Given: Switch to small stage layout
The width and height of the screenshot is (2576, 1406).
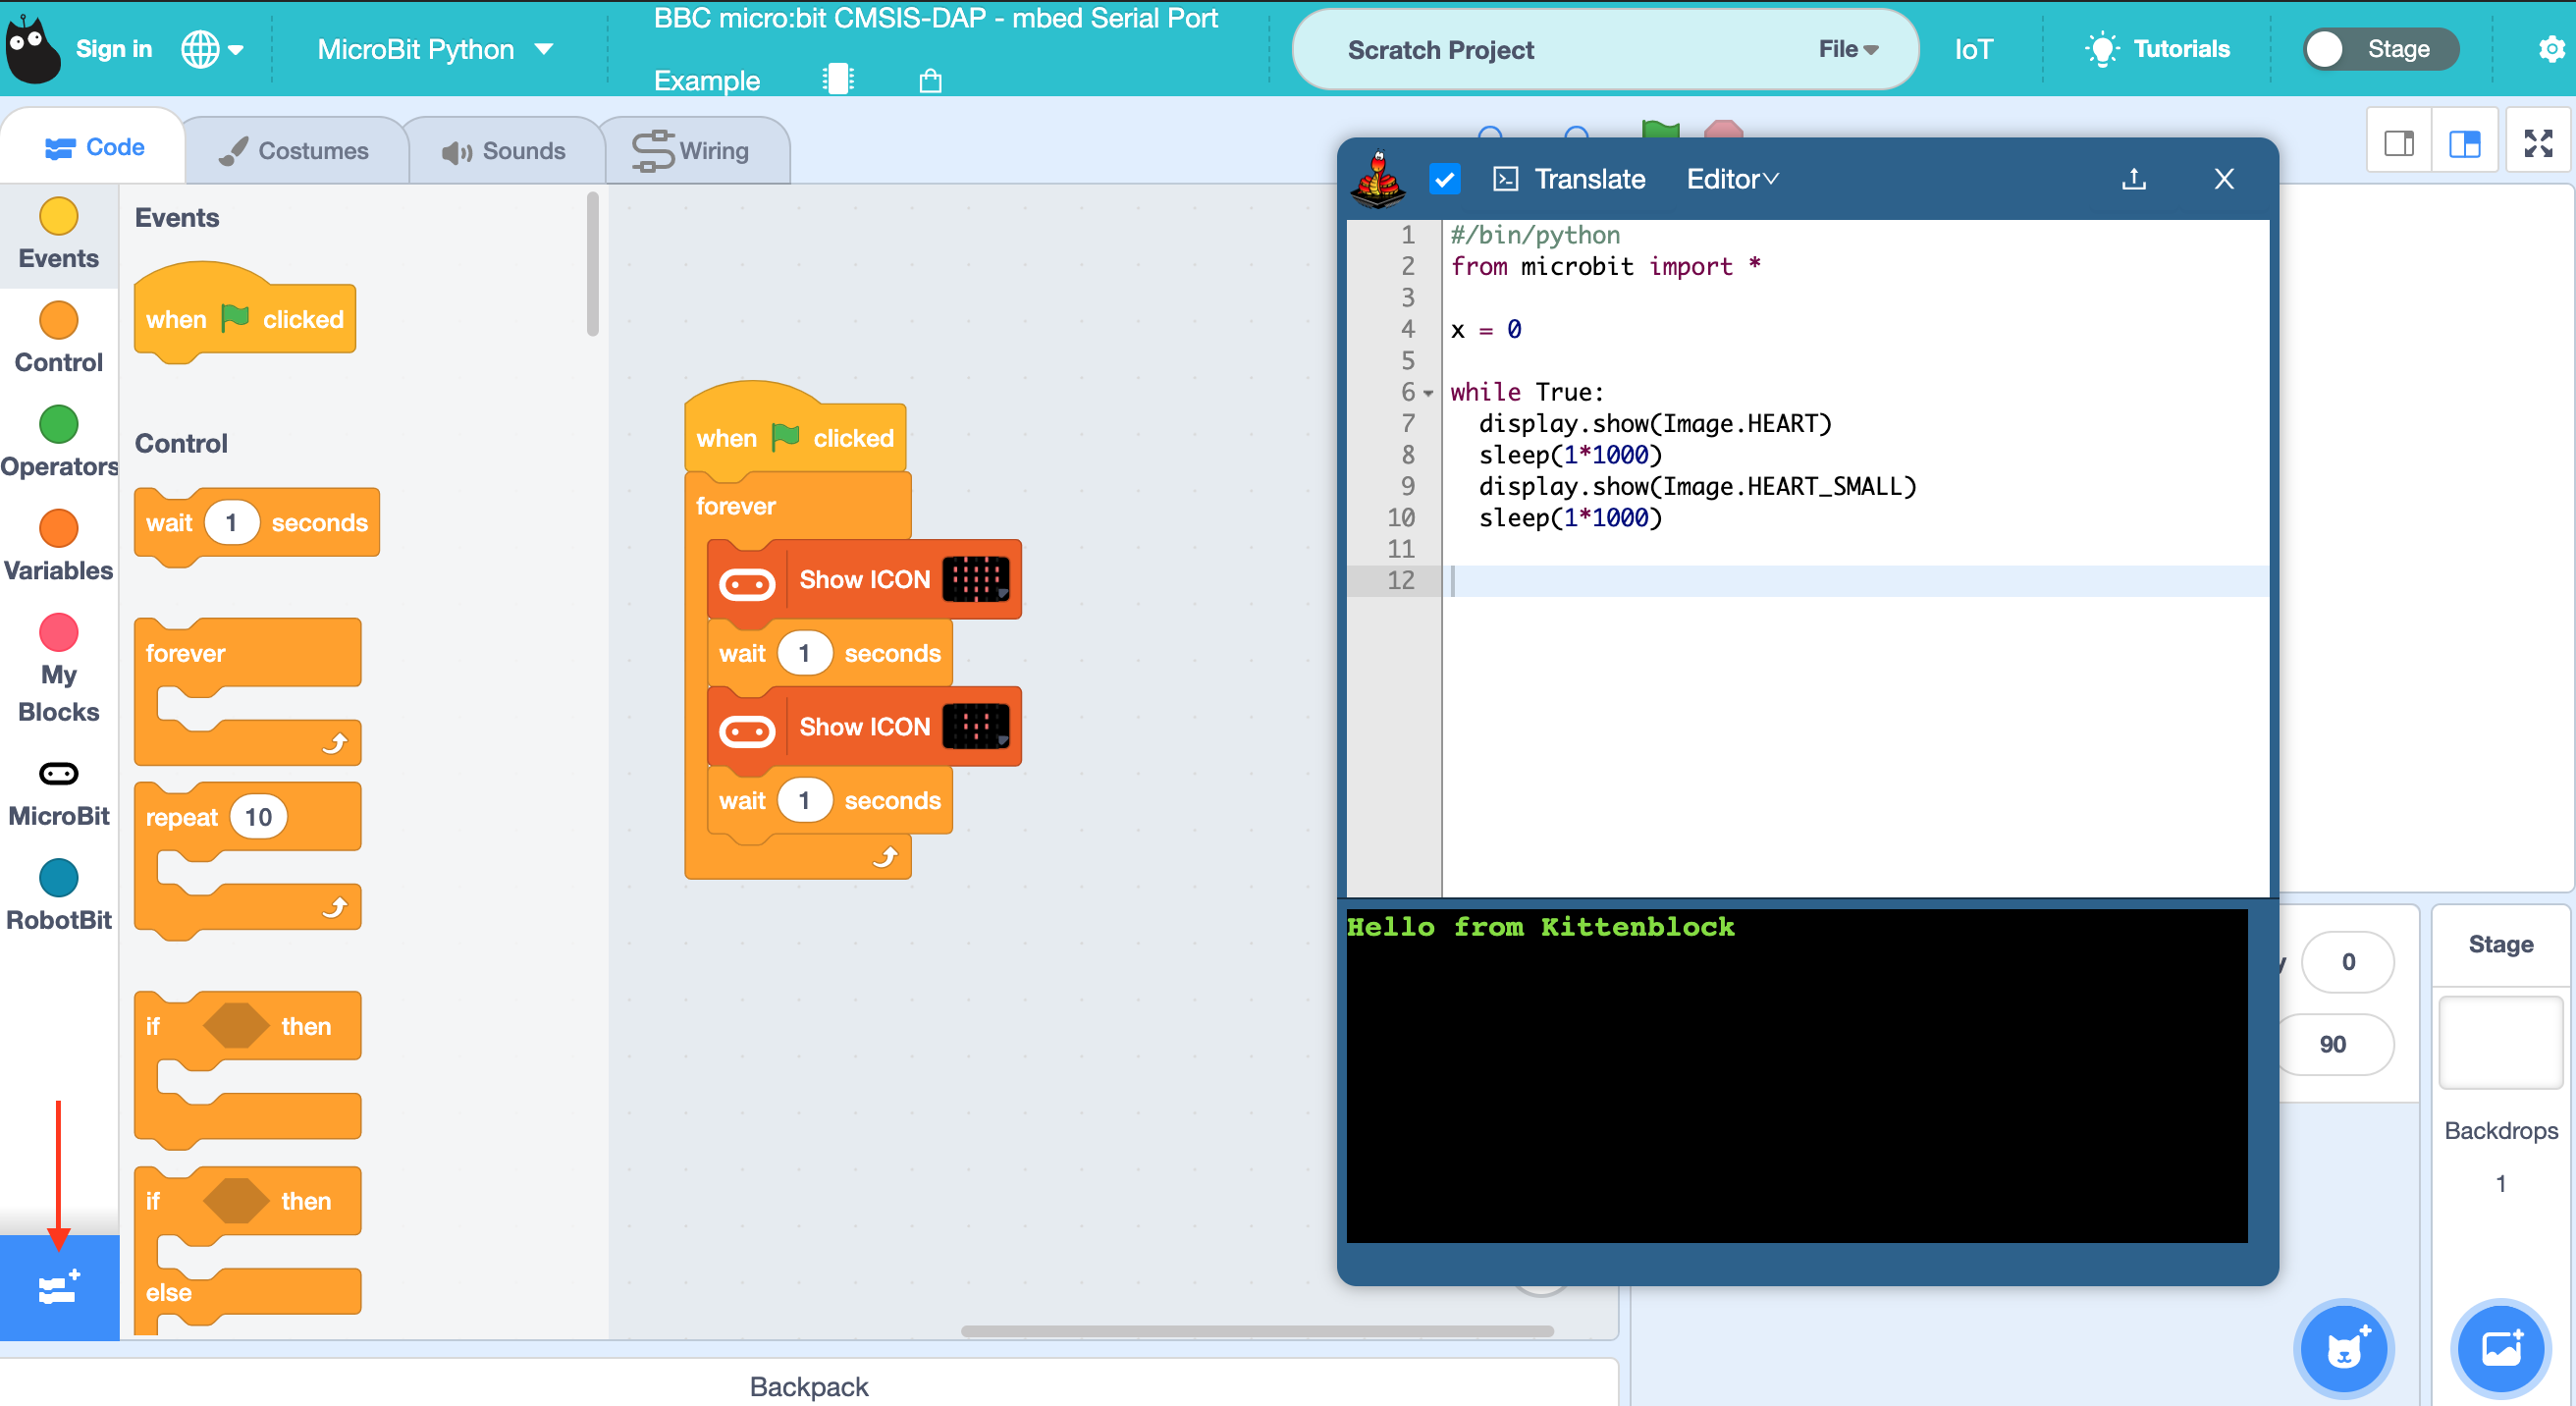Looking at the screenshot, I should click(2398, 144).
